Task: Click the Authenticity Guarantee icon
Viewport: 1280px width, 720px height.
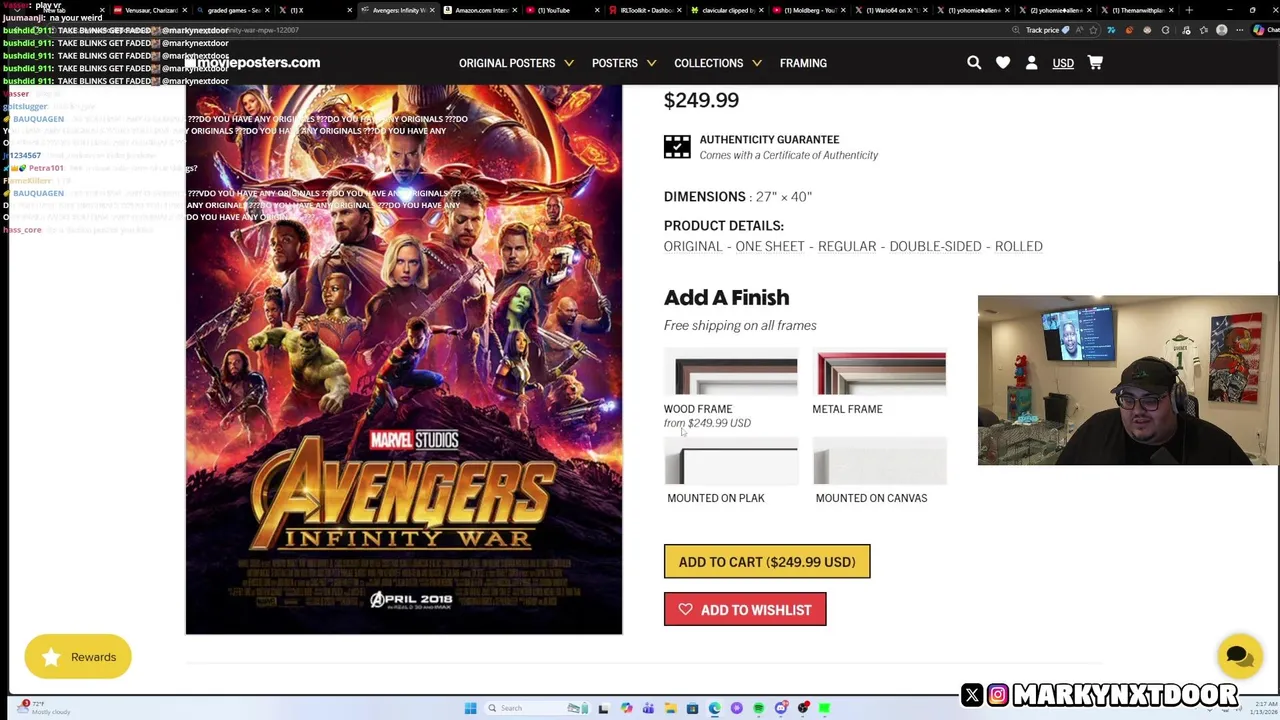Action: point(677,147)
